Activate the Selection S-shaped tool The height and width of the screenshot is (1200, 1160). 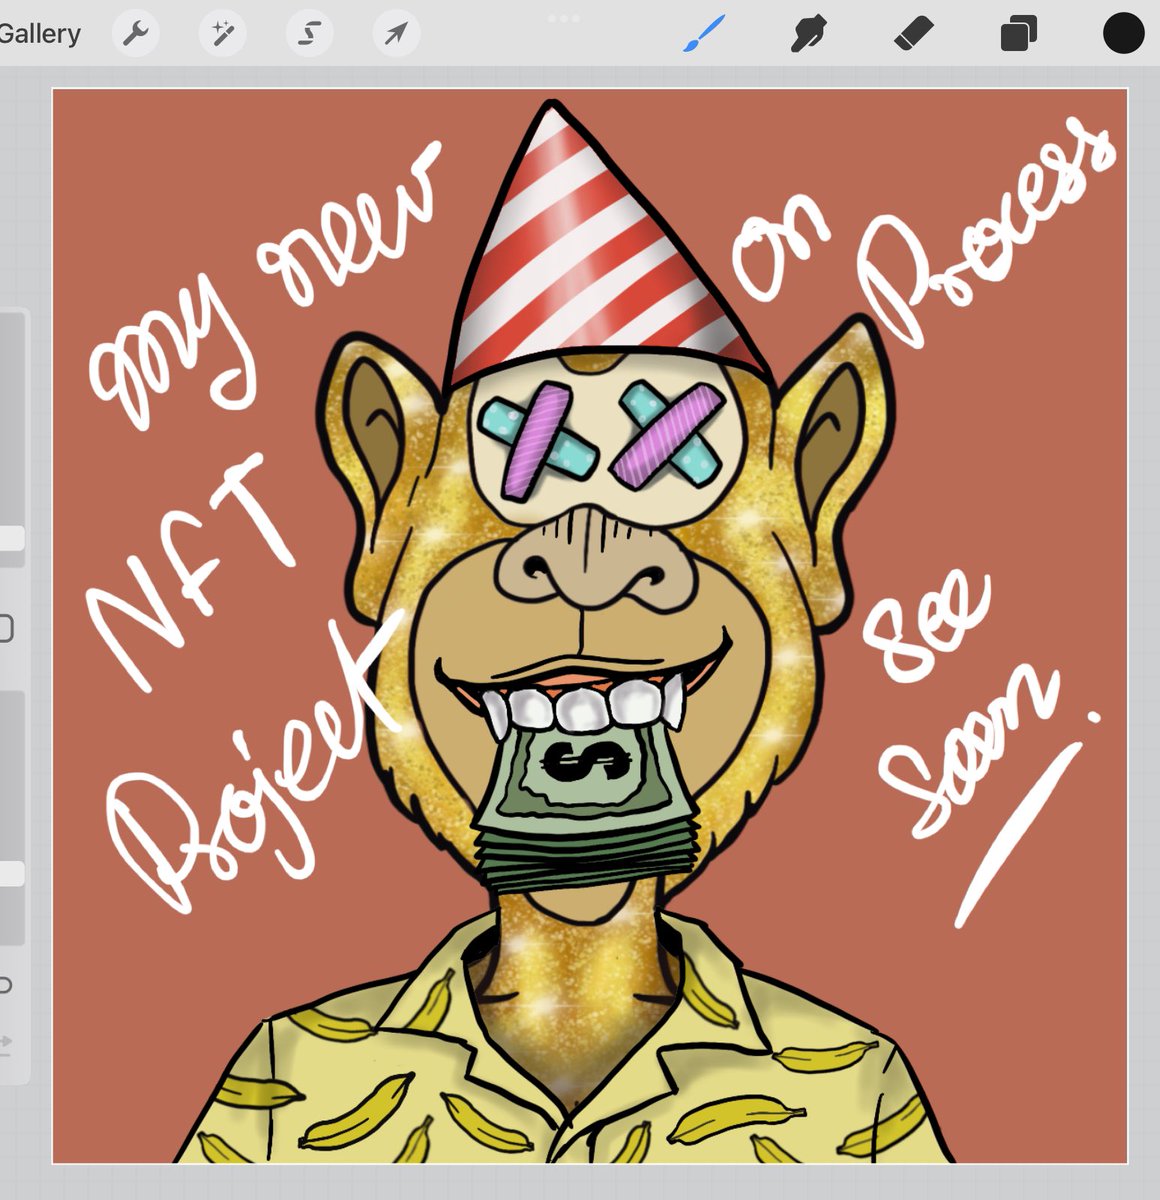tap(310, 35)
